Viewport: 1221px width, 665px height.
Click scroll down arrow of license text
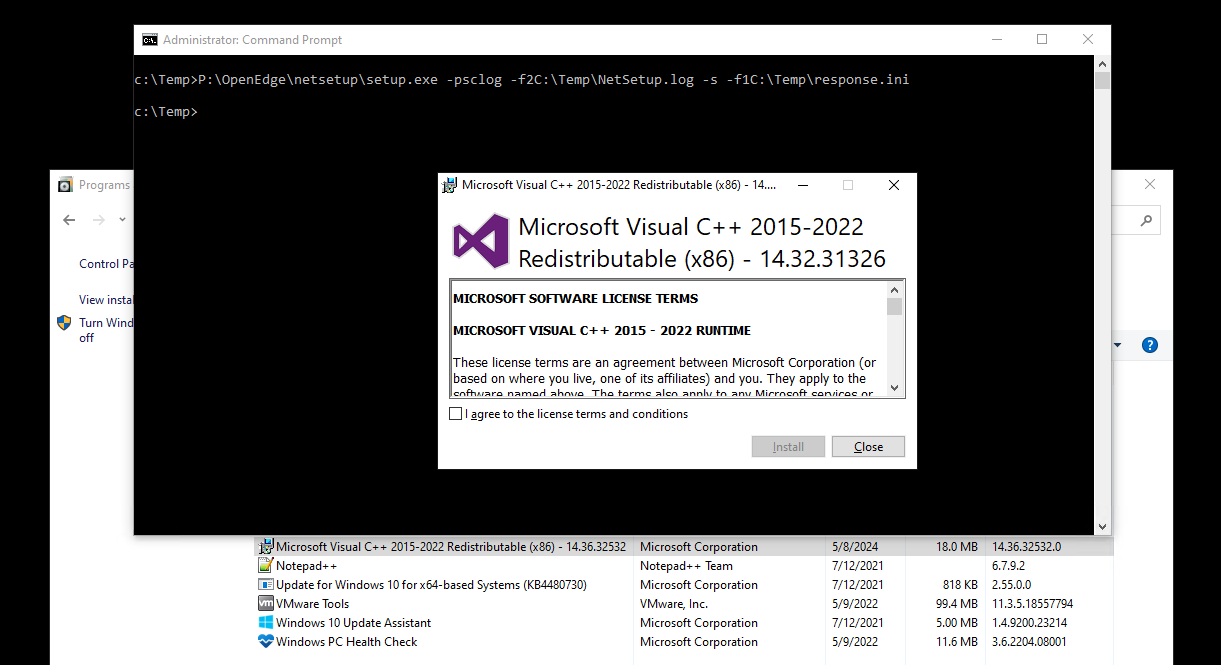894,388
